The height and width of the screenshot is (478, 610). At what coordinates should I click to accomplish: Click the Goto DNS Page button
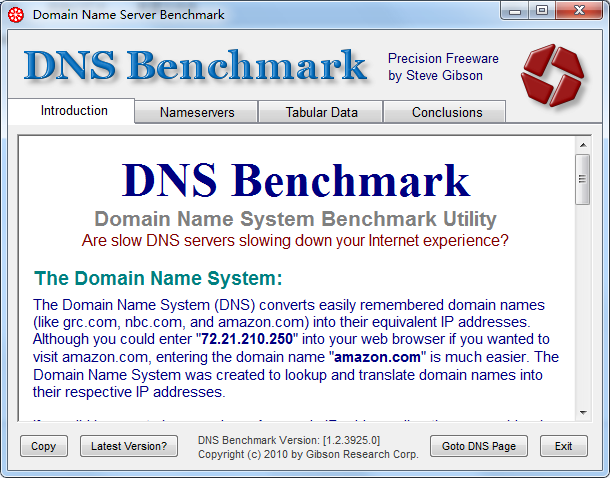coord(479,446)
